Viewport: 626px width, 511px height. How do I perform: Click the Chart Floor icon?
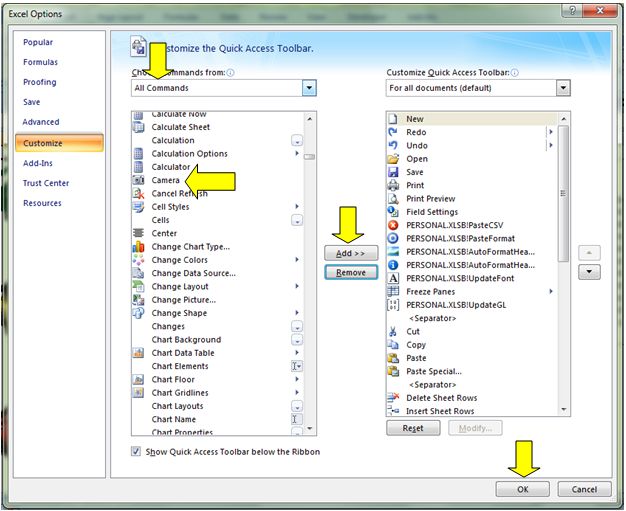tap(139, 379)
